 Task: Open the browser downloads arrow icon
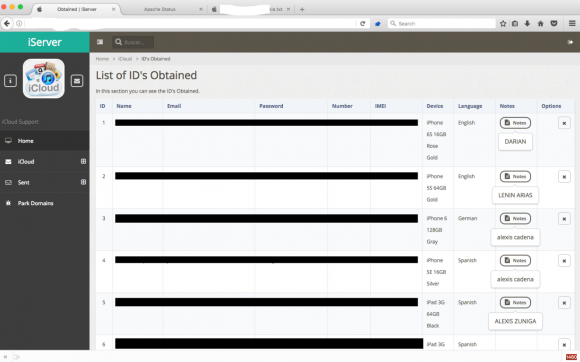pyautogui.click(x=527, y=24)
